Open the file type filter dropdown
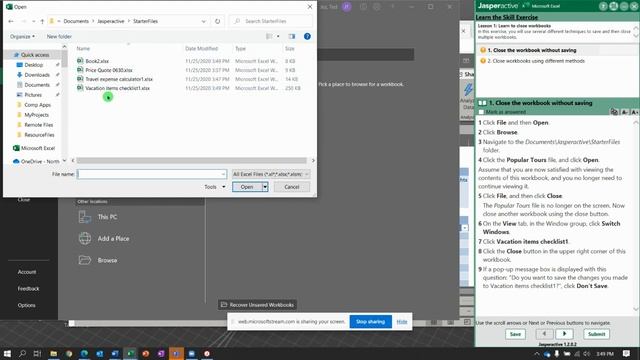This screenshot has height=360, width=640. pyautogui.click(x=271, y=174)
